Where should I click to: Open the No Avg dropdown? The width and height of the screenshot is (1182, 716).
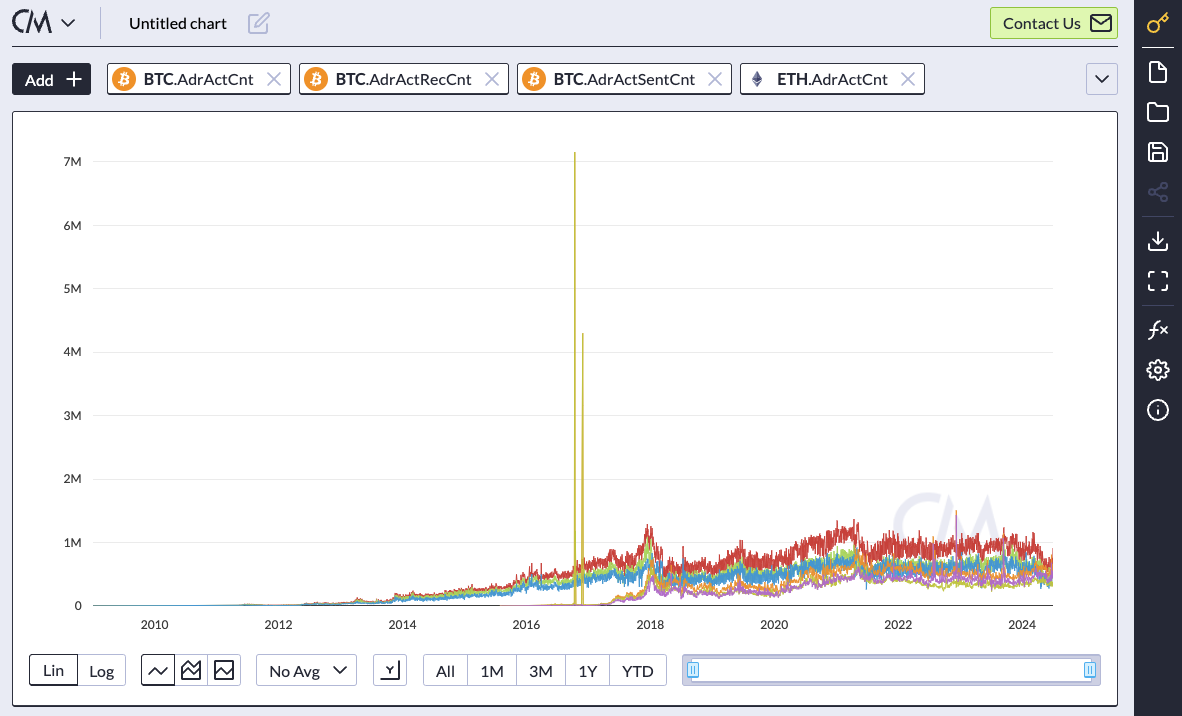[306, 671]
